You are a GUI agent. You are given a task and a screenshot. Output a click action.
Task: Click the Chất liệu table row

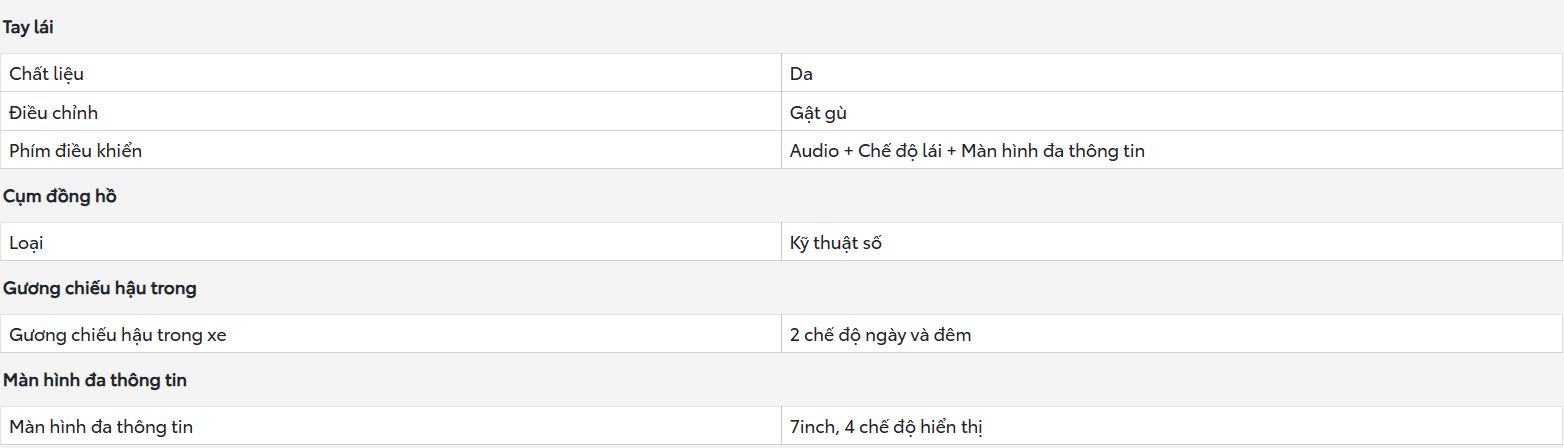(x=782, y=73)
